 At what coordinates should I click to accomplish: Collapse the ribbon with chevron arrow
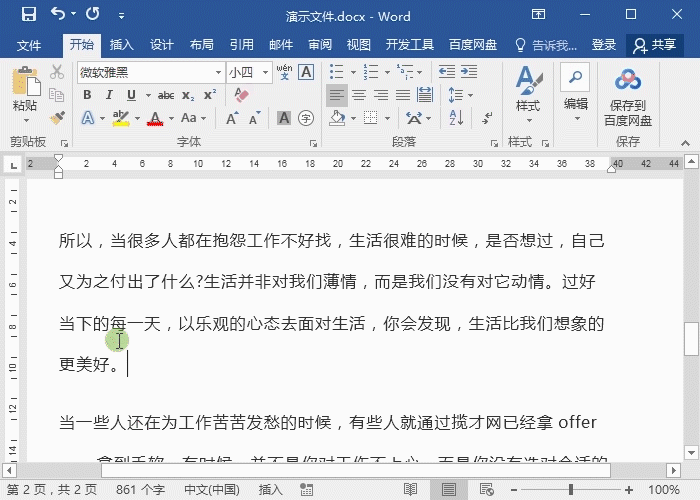tap(685, 143)
